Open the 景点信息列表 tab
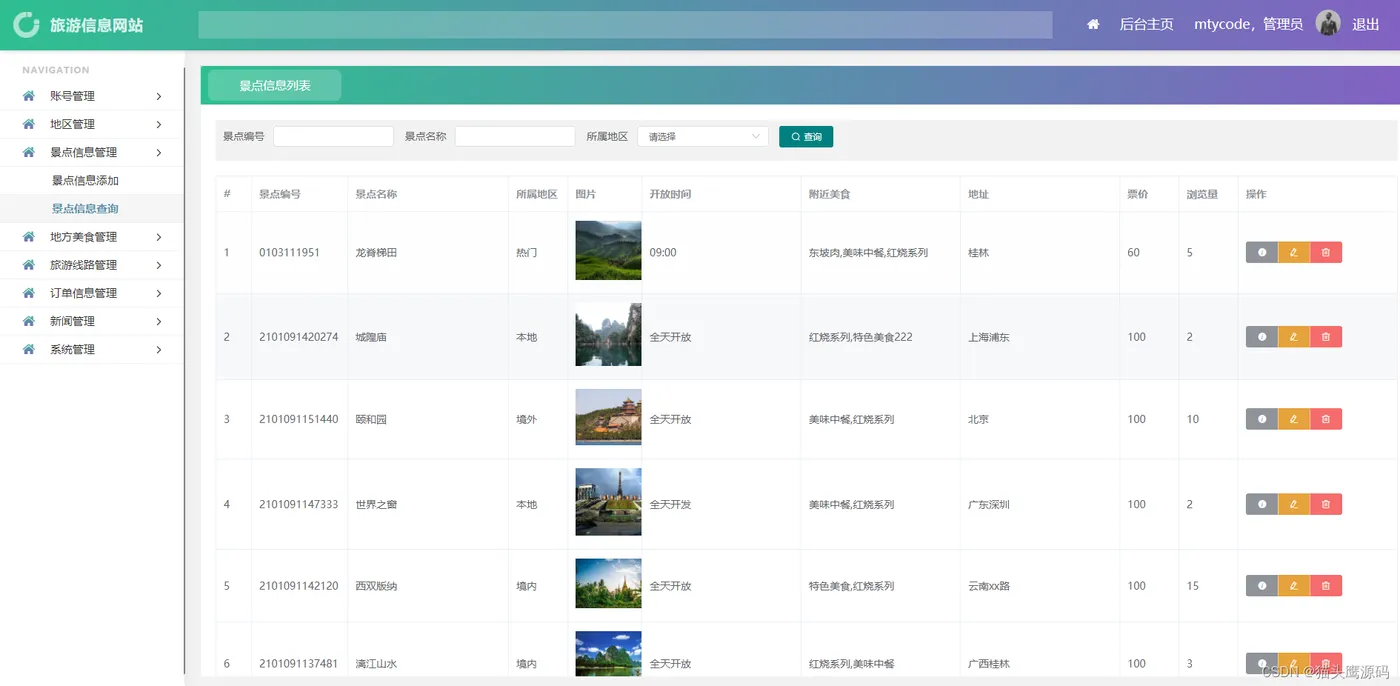 click(x=275, y=86)
